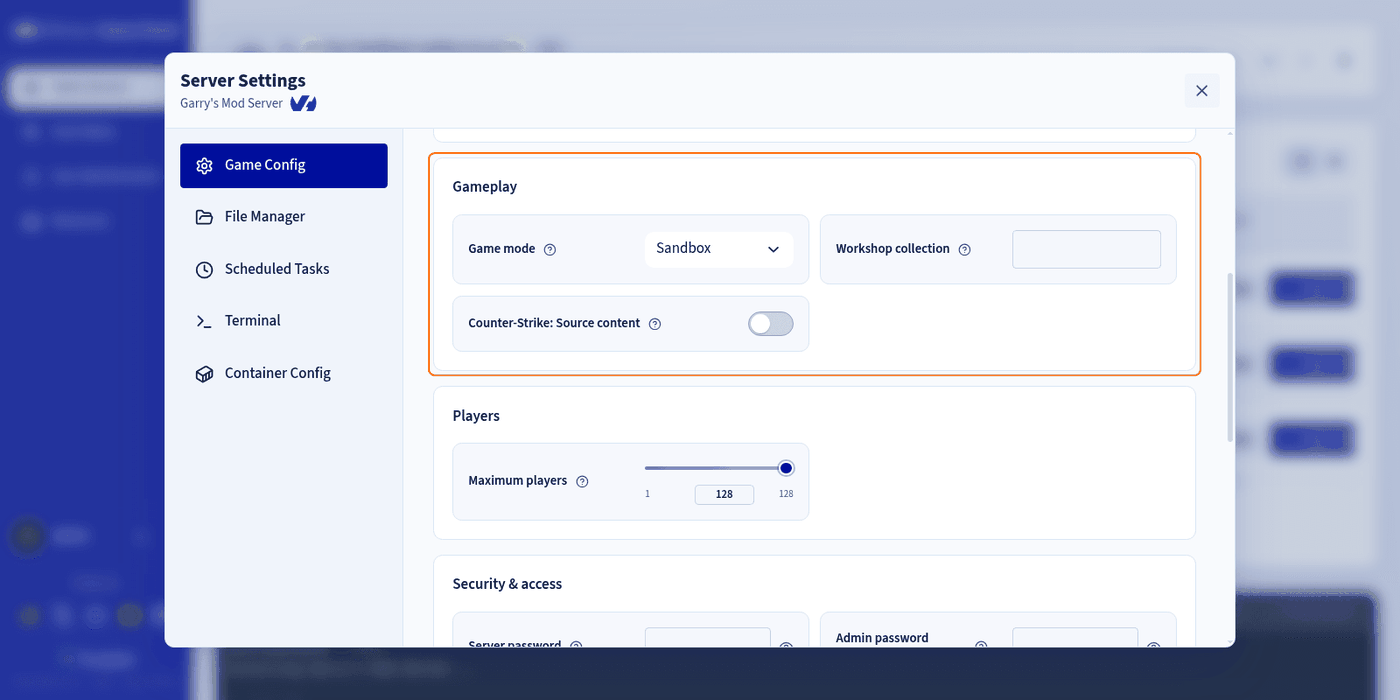
Task: Go to Scheduled Tasks
Action: click(284, 269)
